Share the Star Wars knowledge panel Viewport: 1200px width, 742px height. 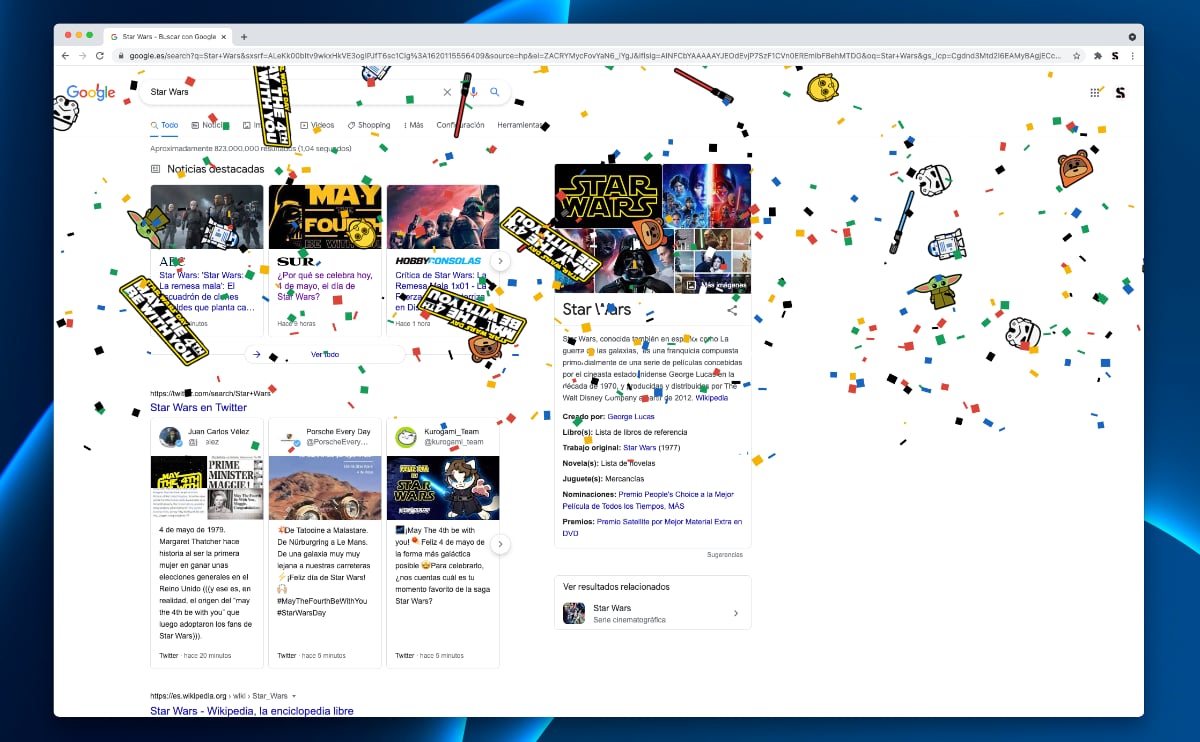point(732,310)
